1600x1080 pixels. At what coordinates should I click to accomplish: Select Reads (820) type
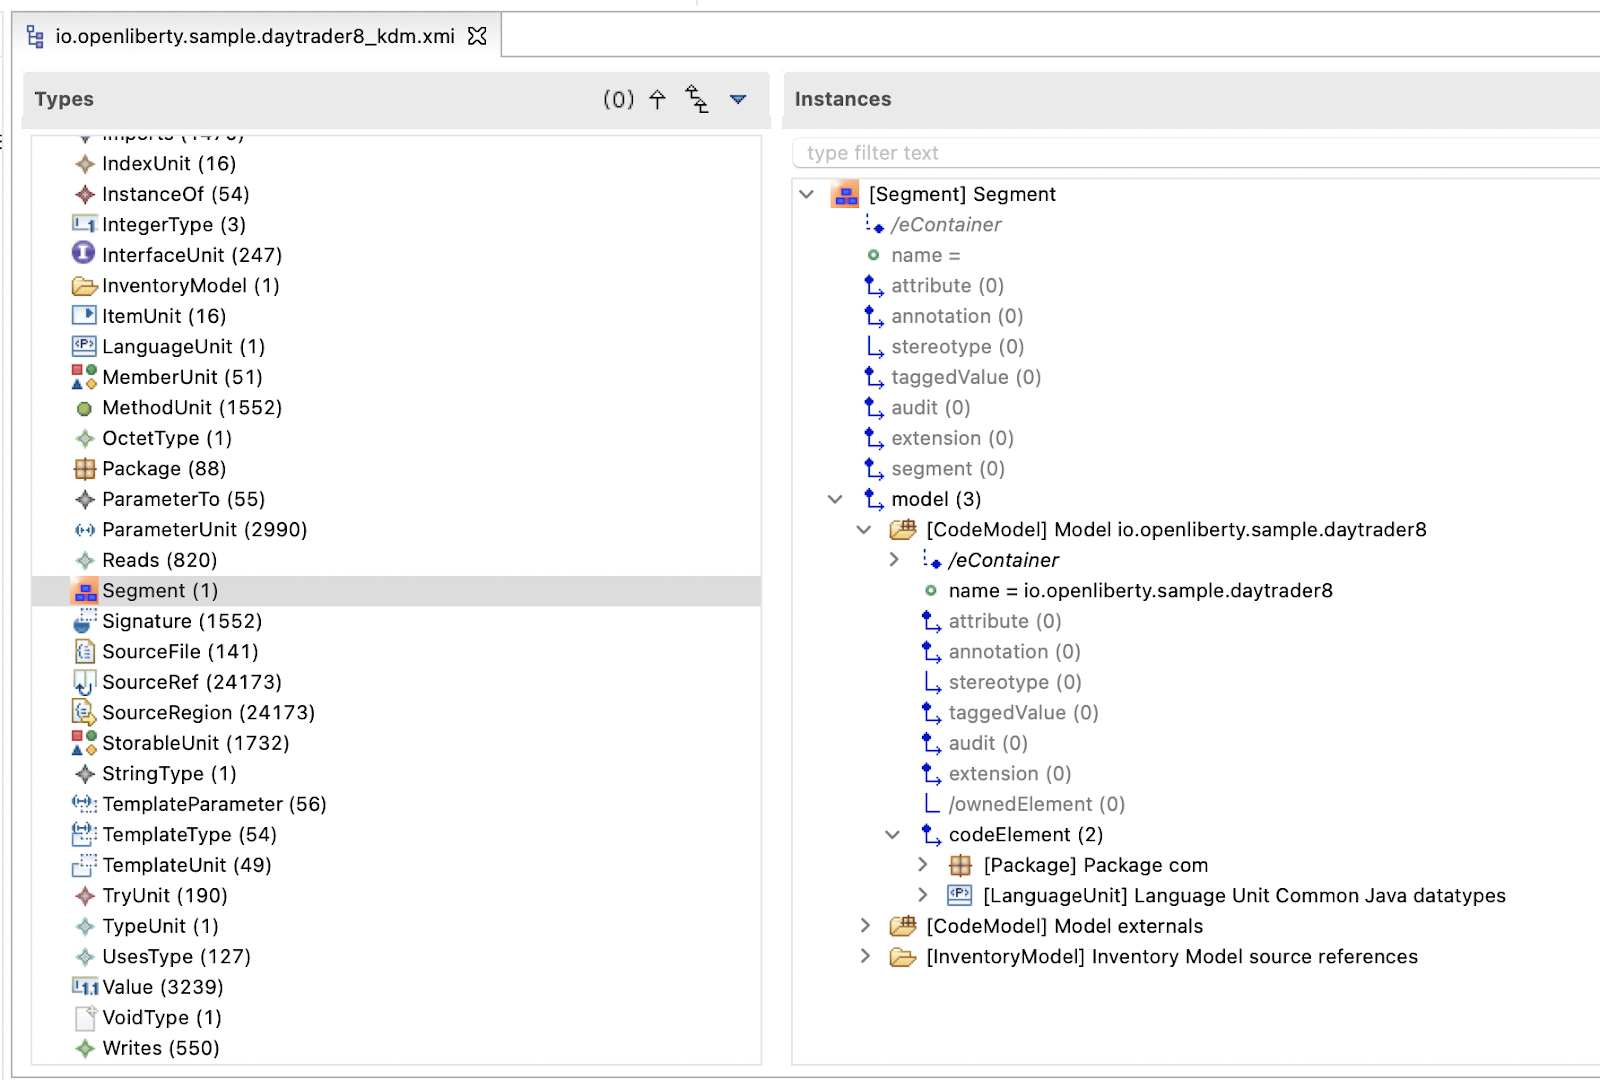[x=159, y=560]
